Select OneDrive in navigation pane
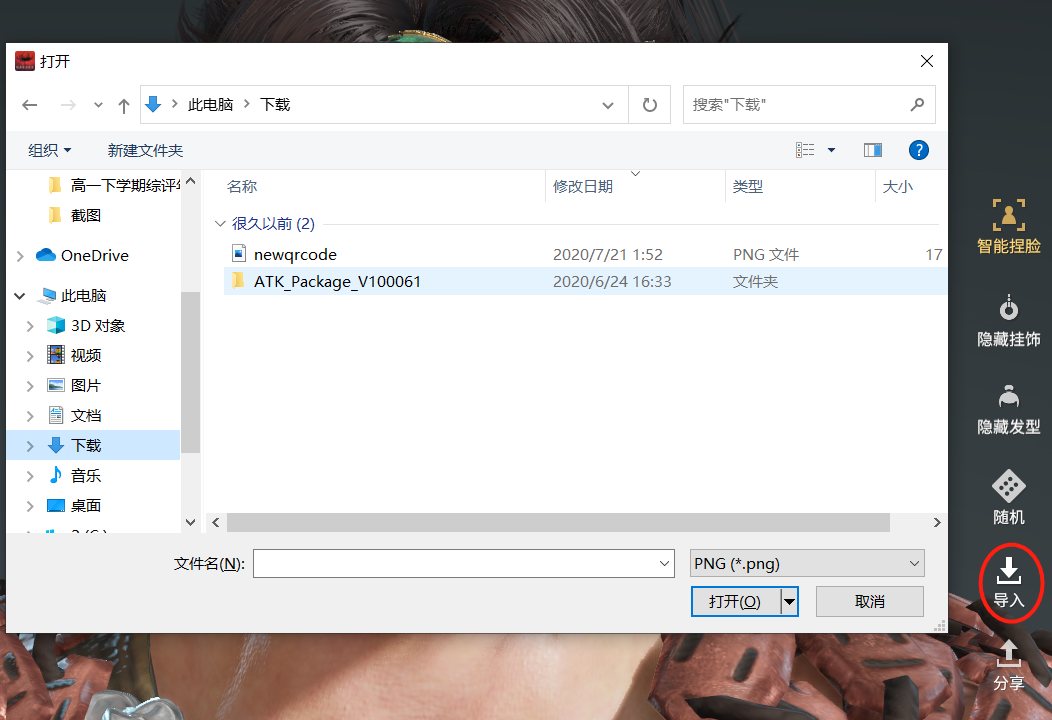This screenshot has width=1052, height=720. [94, 256]
